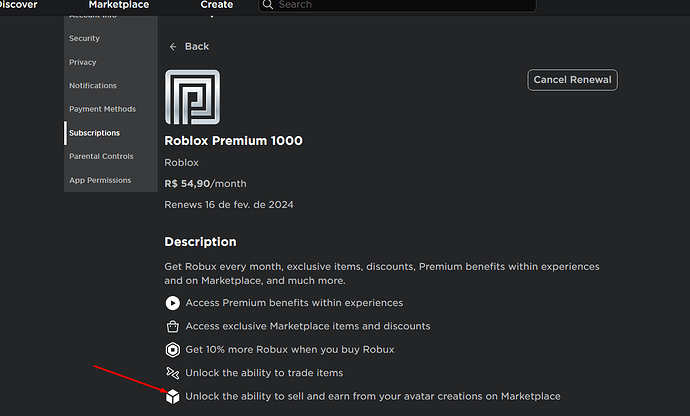The image size is (690, 416).
Task: Open the Payment Methods settings tab
Action: 102,109
